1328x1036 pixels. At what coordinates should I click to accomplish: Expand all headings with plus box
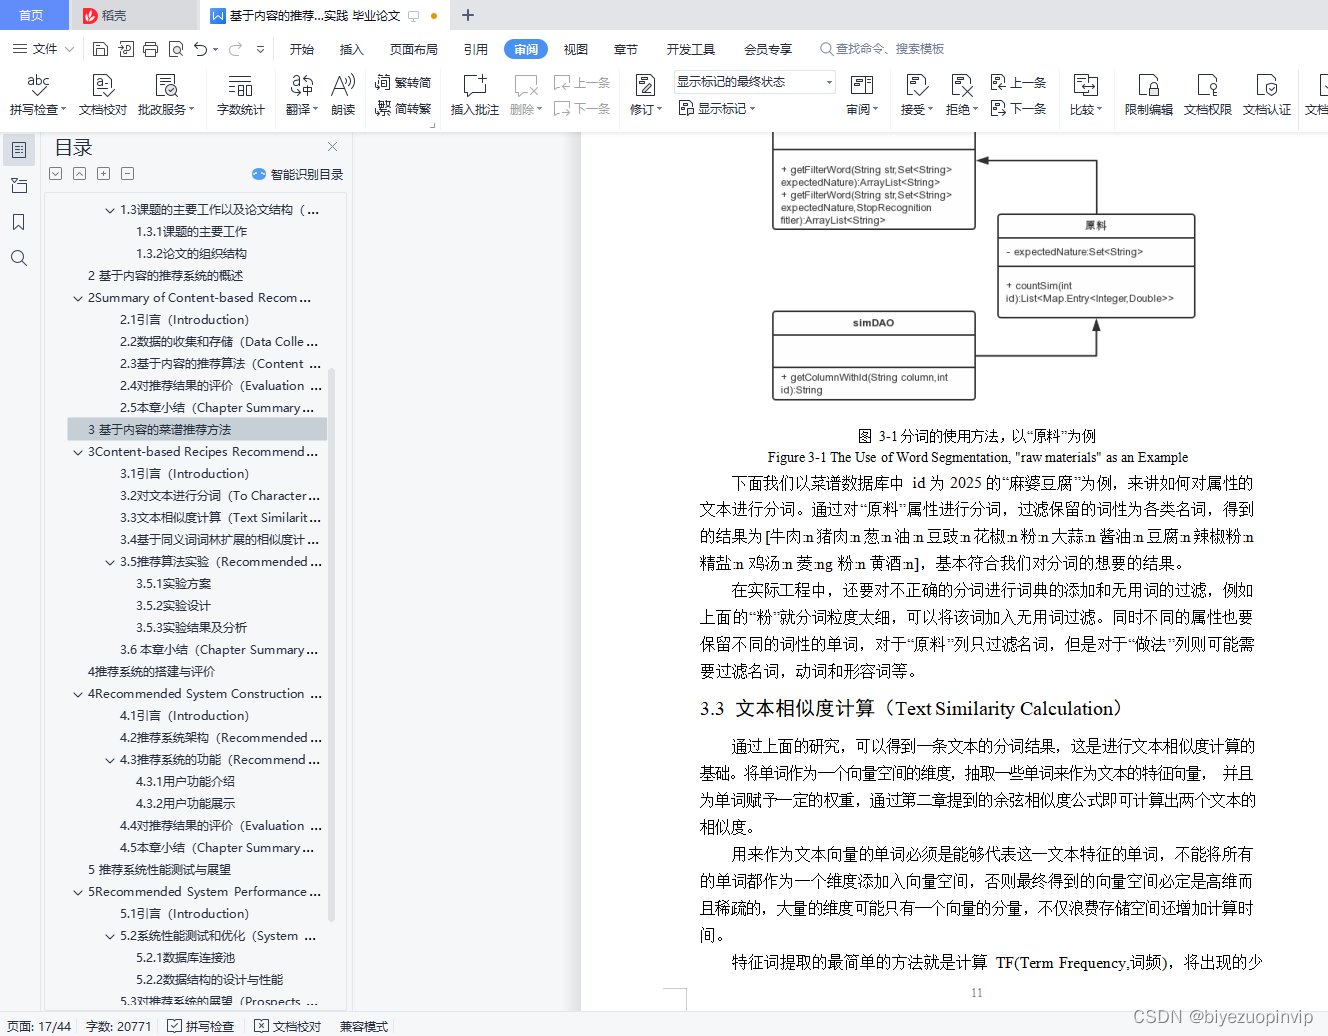[x=103, y=174]
